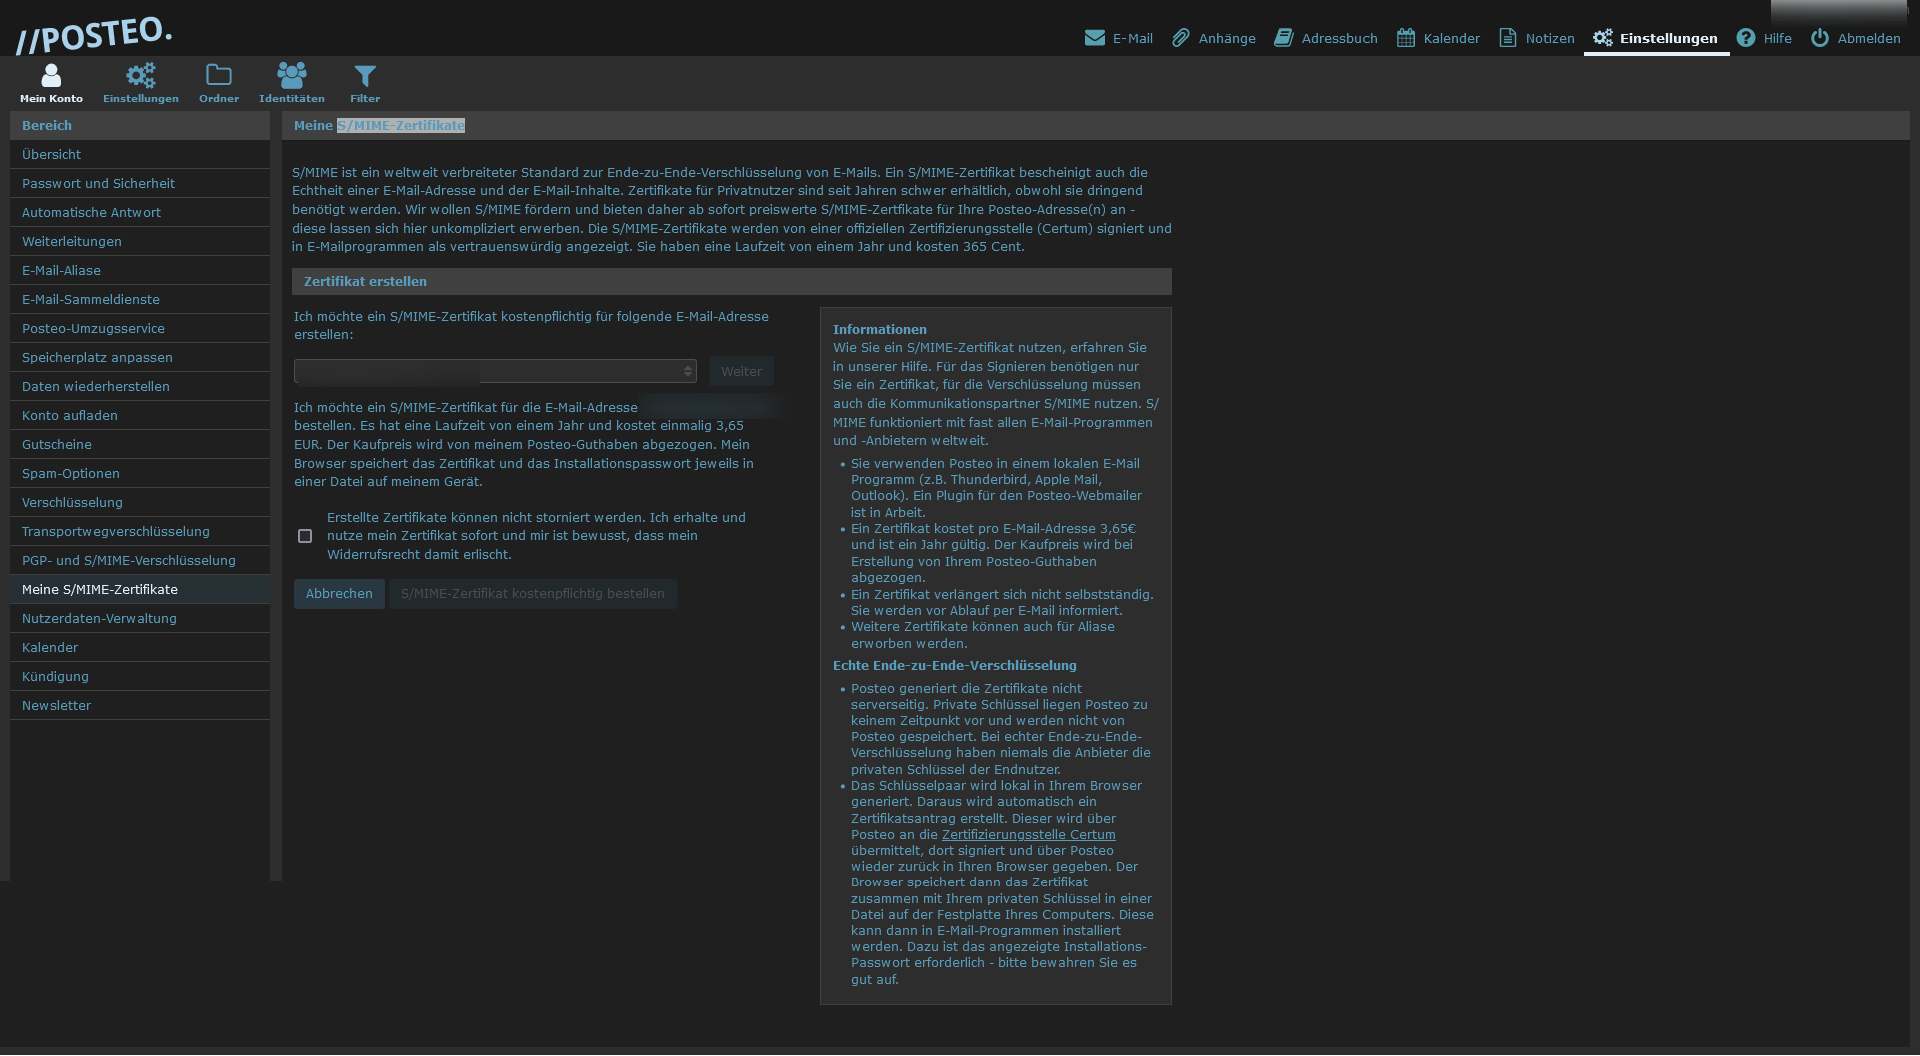Click the Notizen document icon
Screen dimensions: 1920x1056
(1508, 38)
